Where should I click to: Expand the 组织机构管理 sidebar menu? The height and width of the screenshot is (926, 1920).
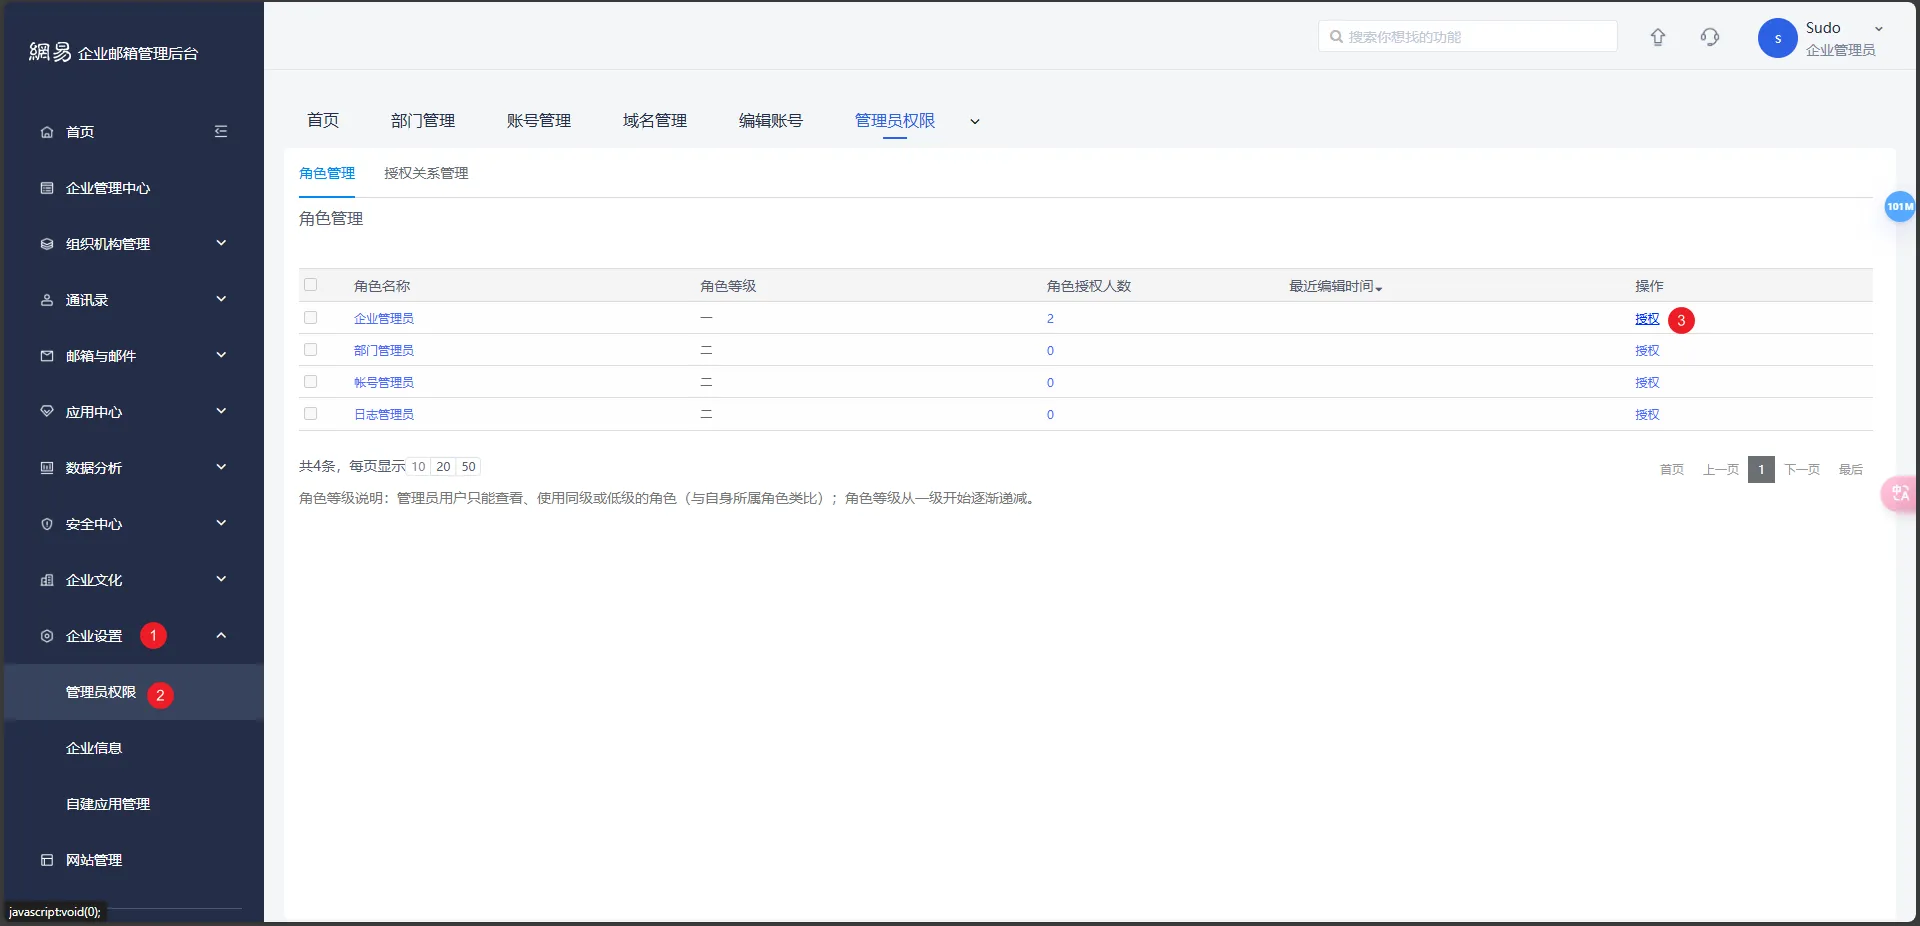(221, 244)
